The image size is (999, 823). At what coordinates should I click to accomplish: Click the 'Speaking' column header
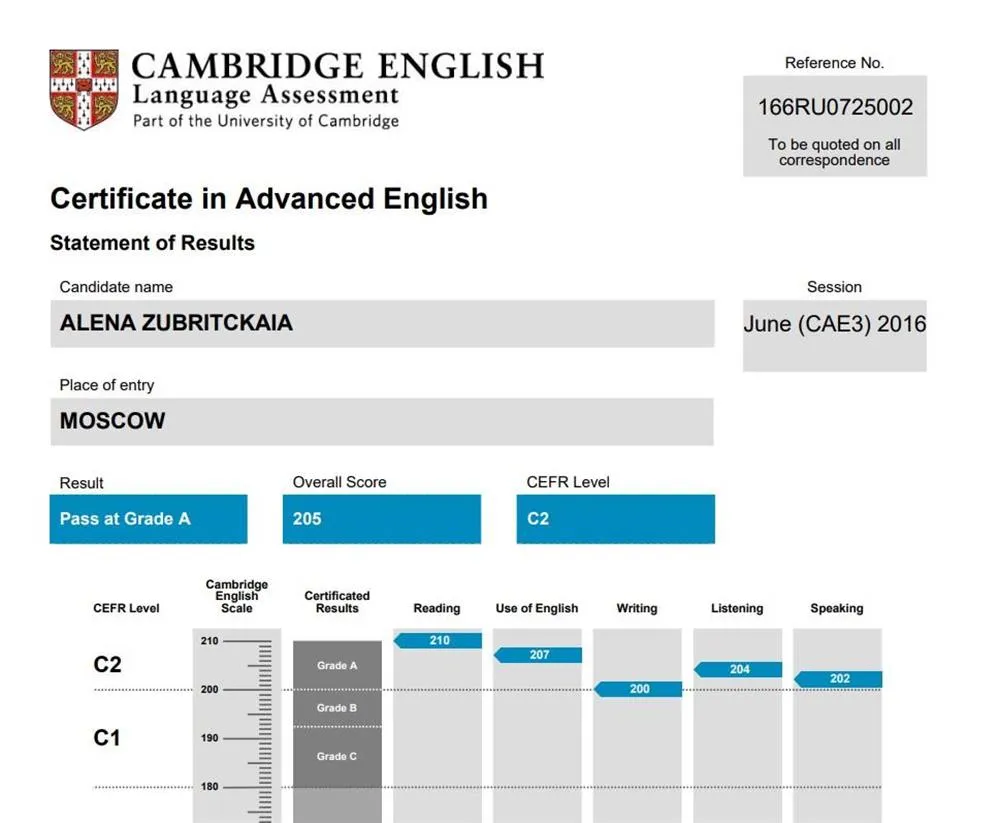(x=837, y=608)
